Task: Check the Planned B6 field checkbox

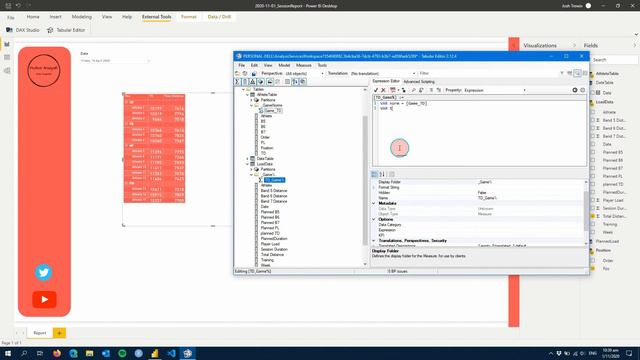Action: [593, 160]
